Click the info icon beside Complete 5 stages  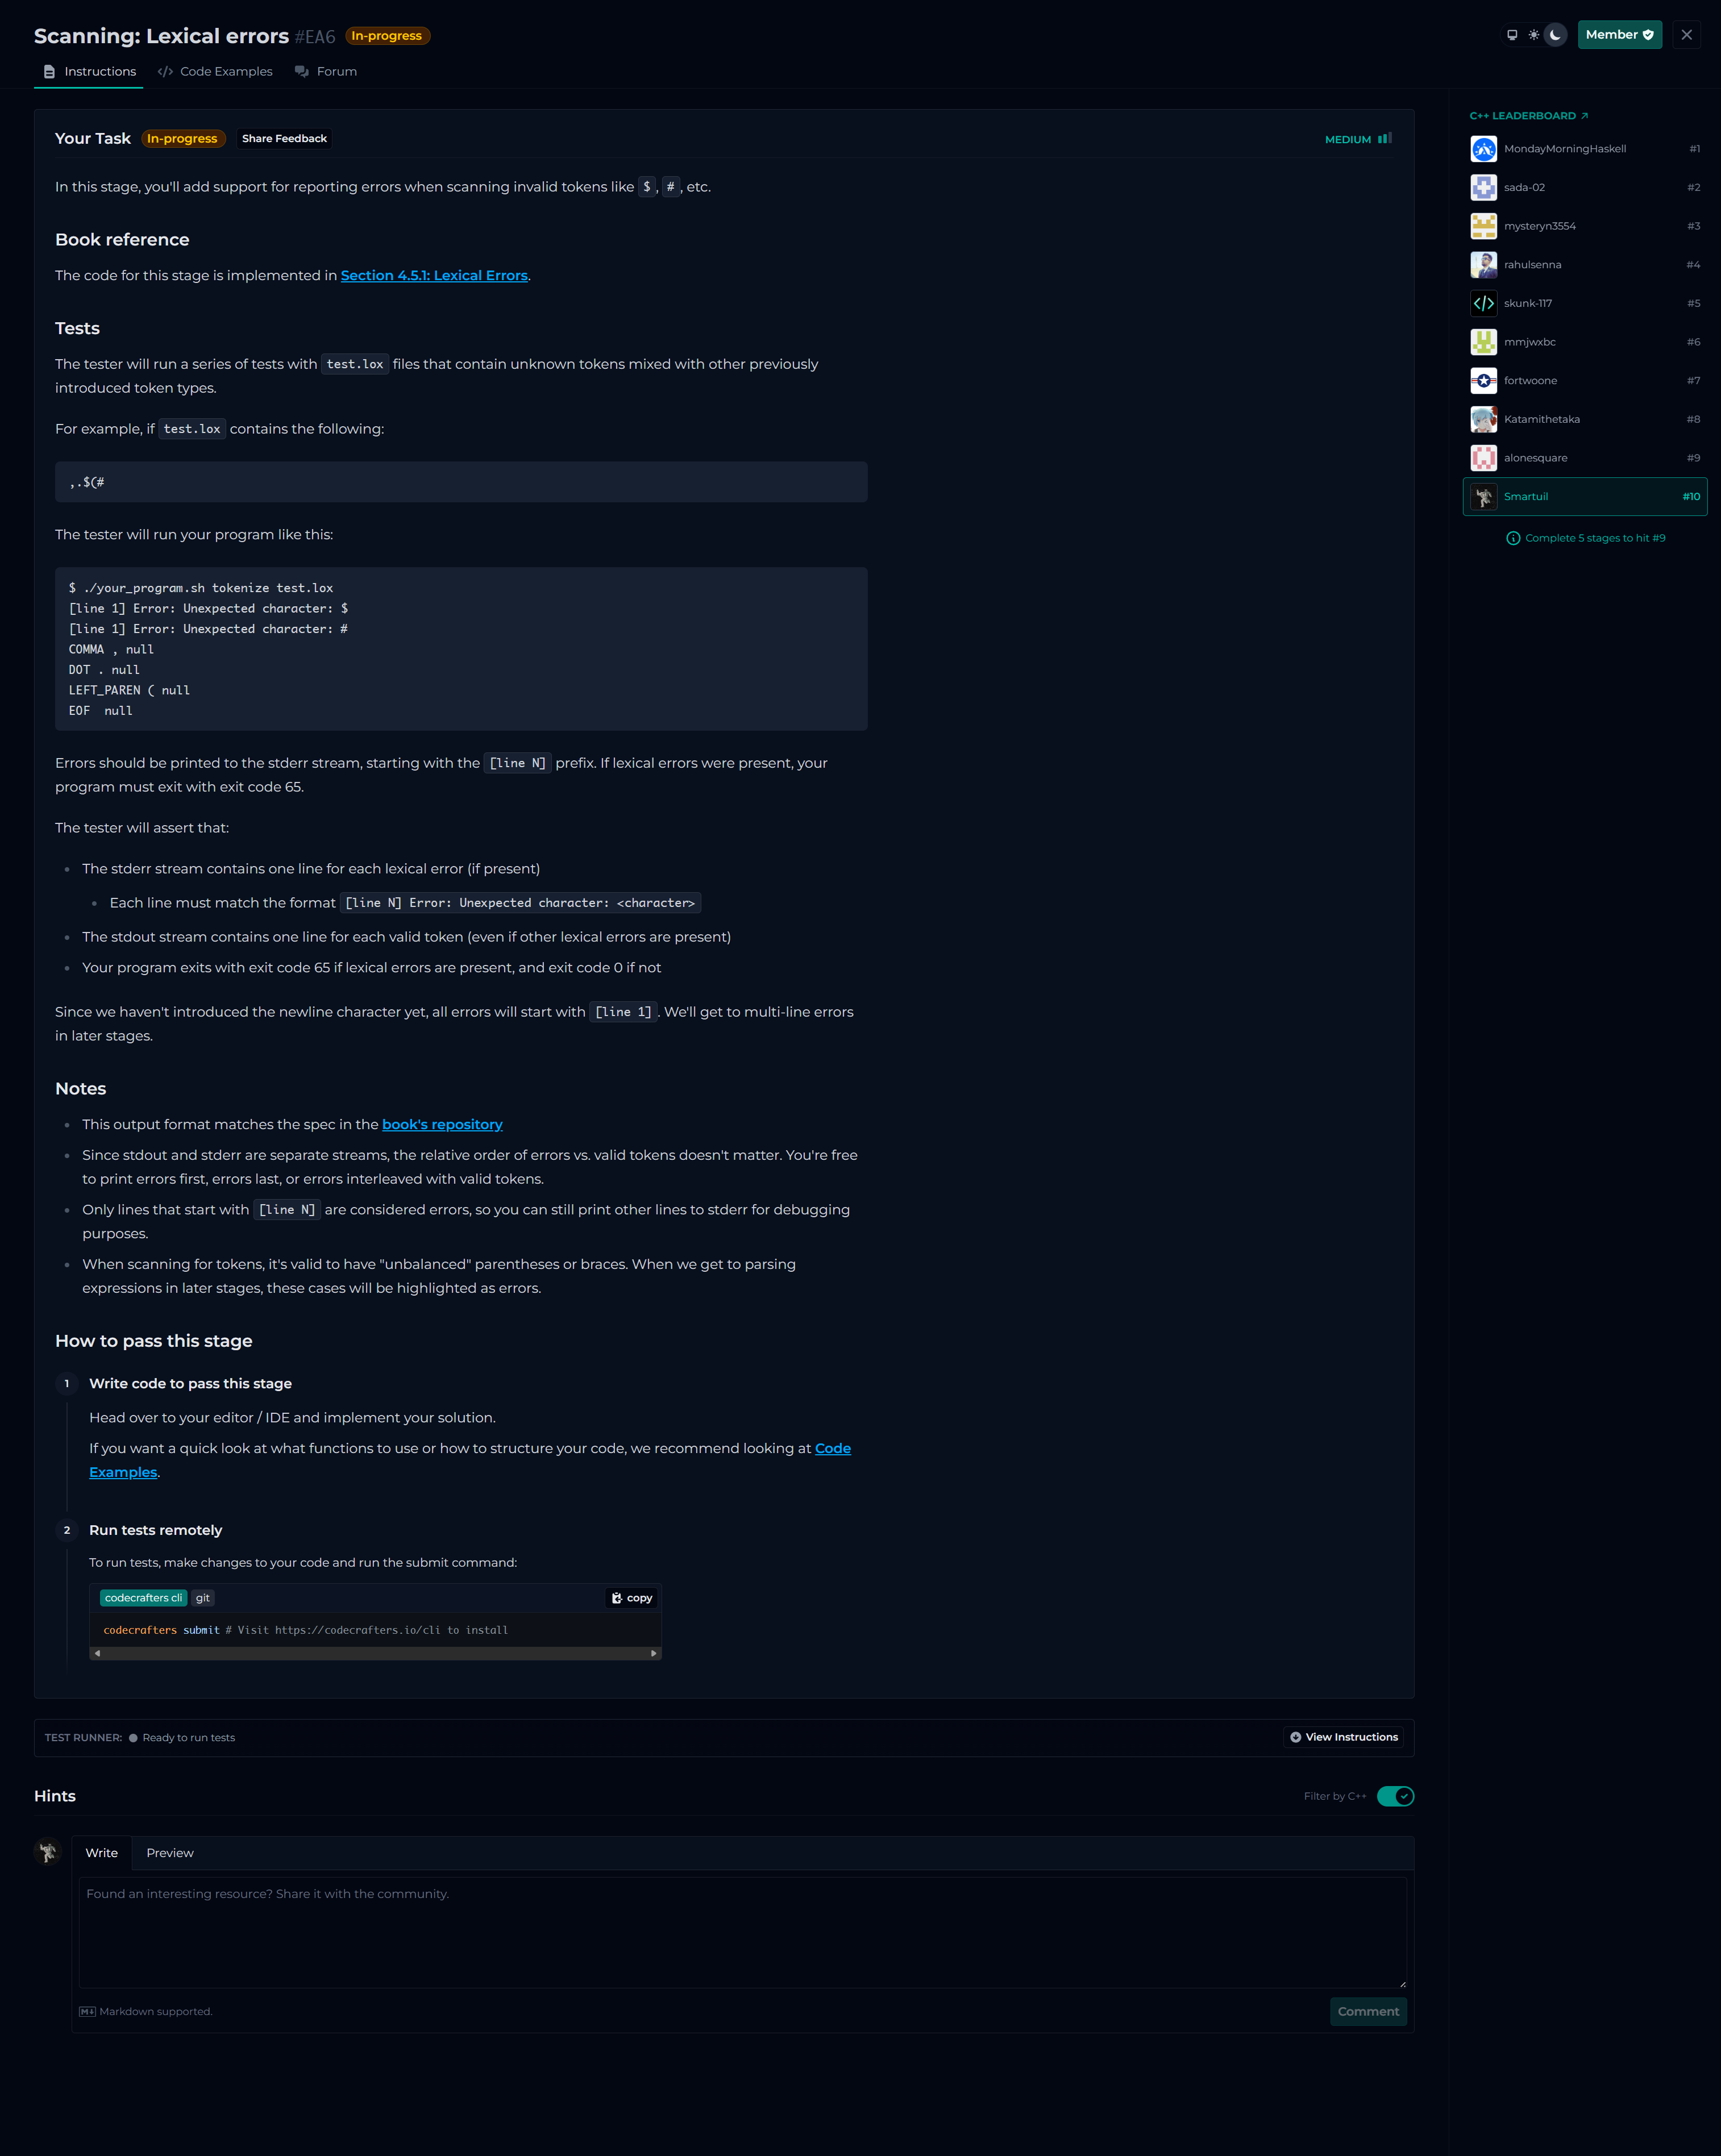coord(1513,538)
